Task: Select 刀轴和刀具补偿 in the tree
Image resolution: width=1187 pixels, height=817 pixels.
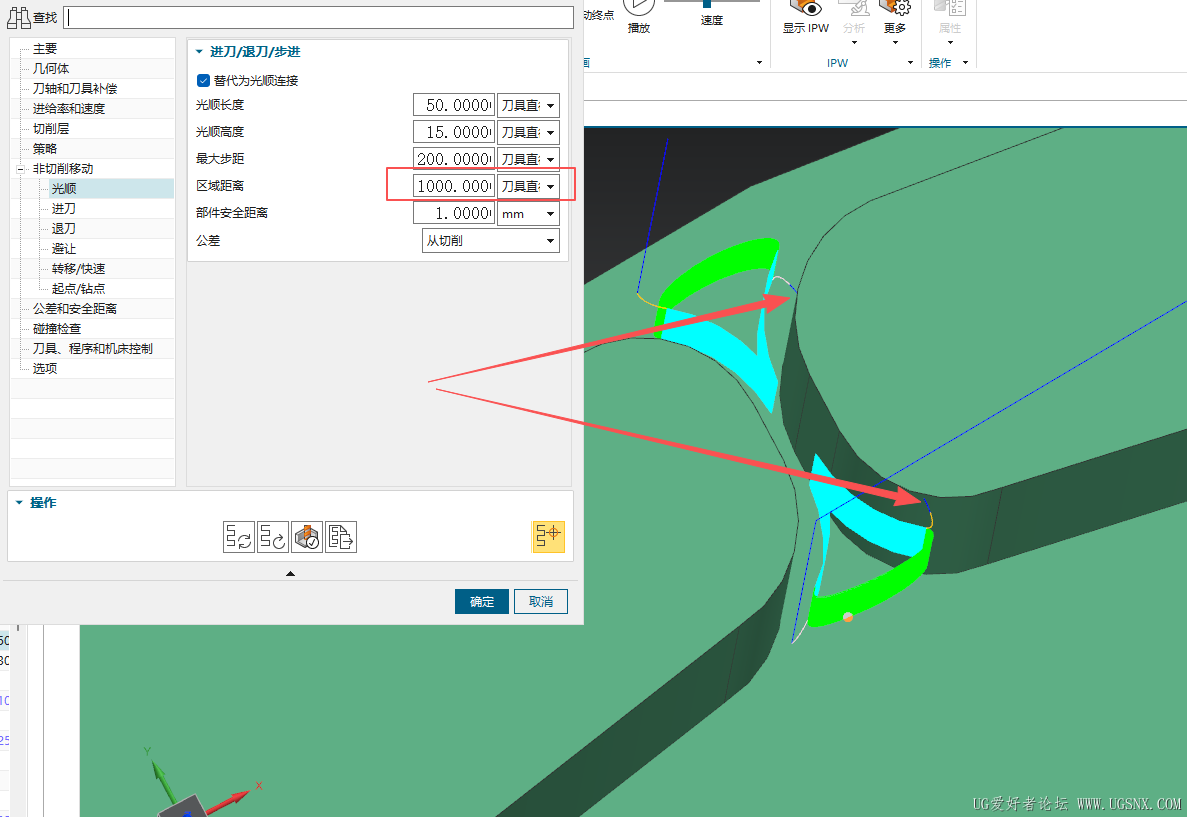Action: click(75, 89)
